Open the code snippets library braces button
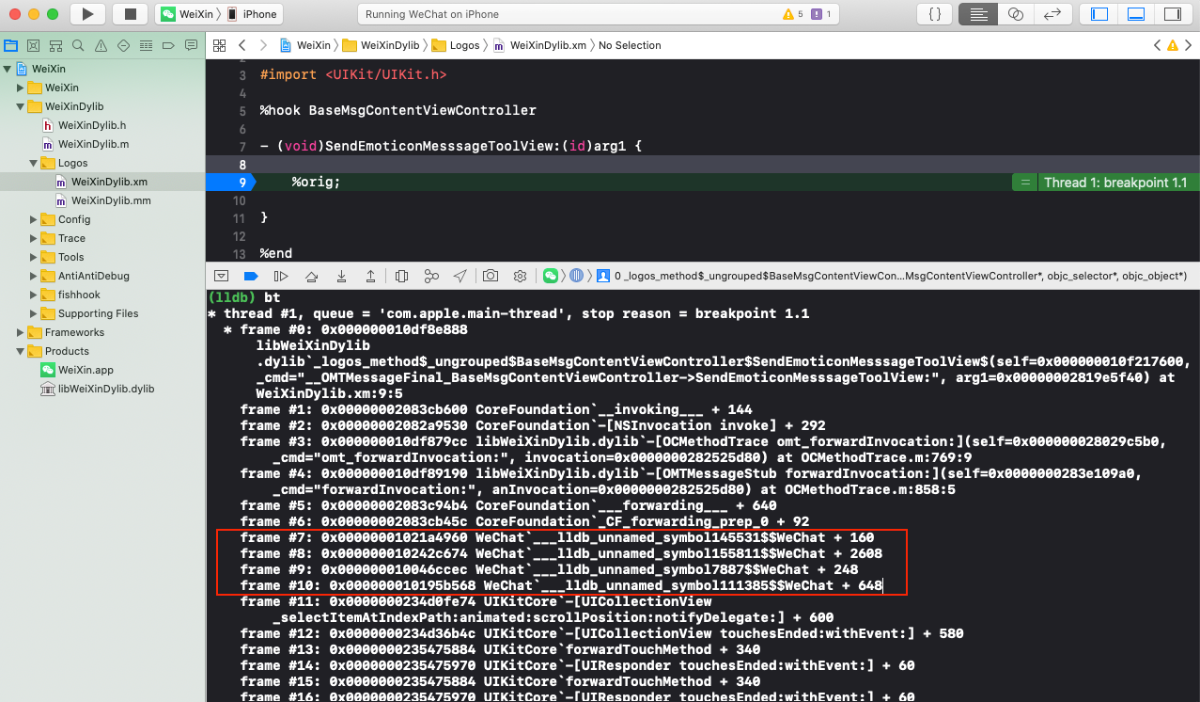The image size is (1200, 702). click(x=934, y=14)
